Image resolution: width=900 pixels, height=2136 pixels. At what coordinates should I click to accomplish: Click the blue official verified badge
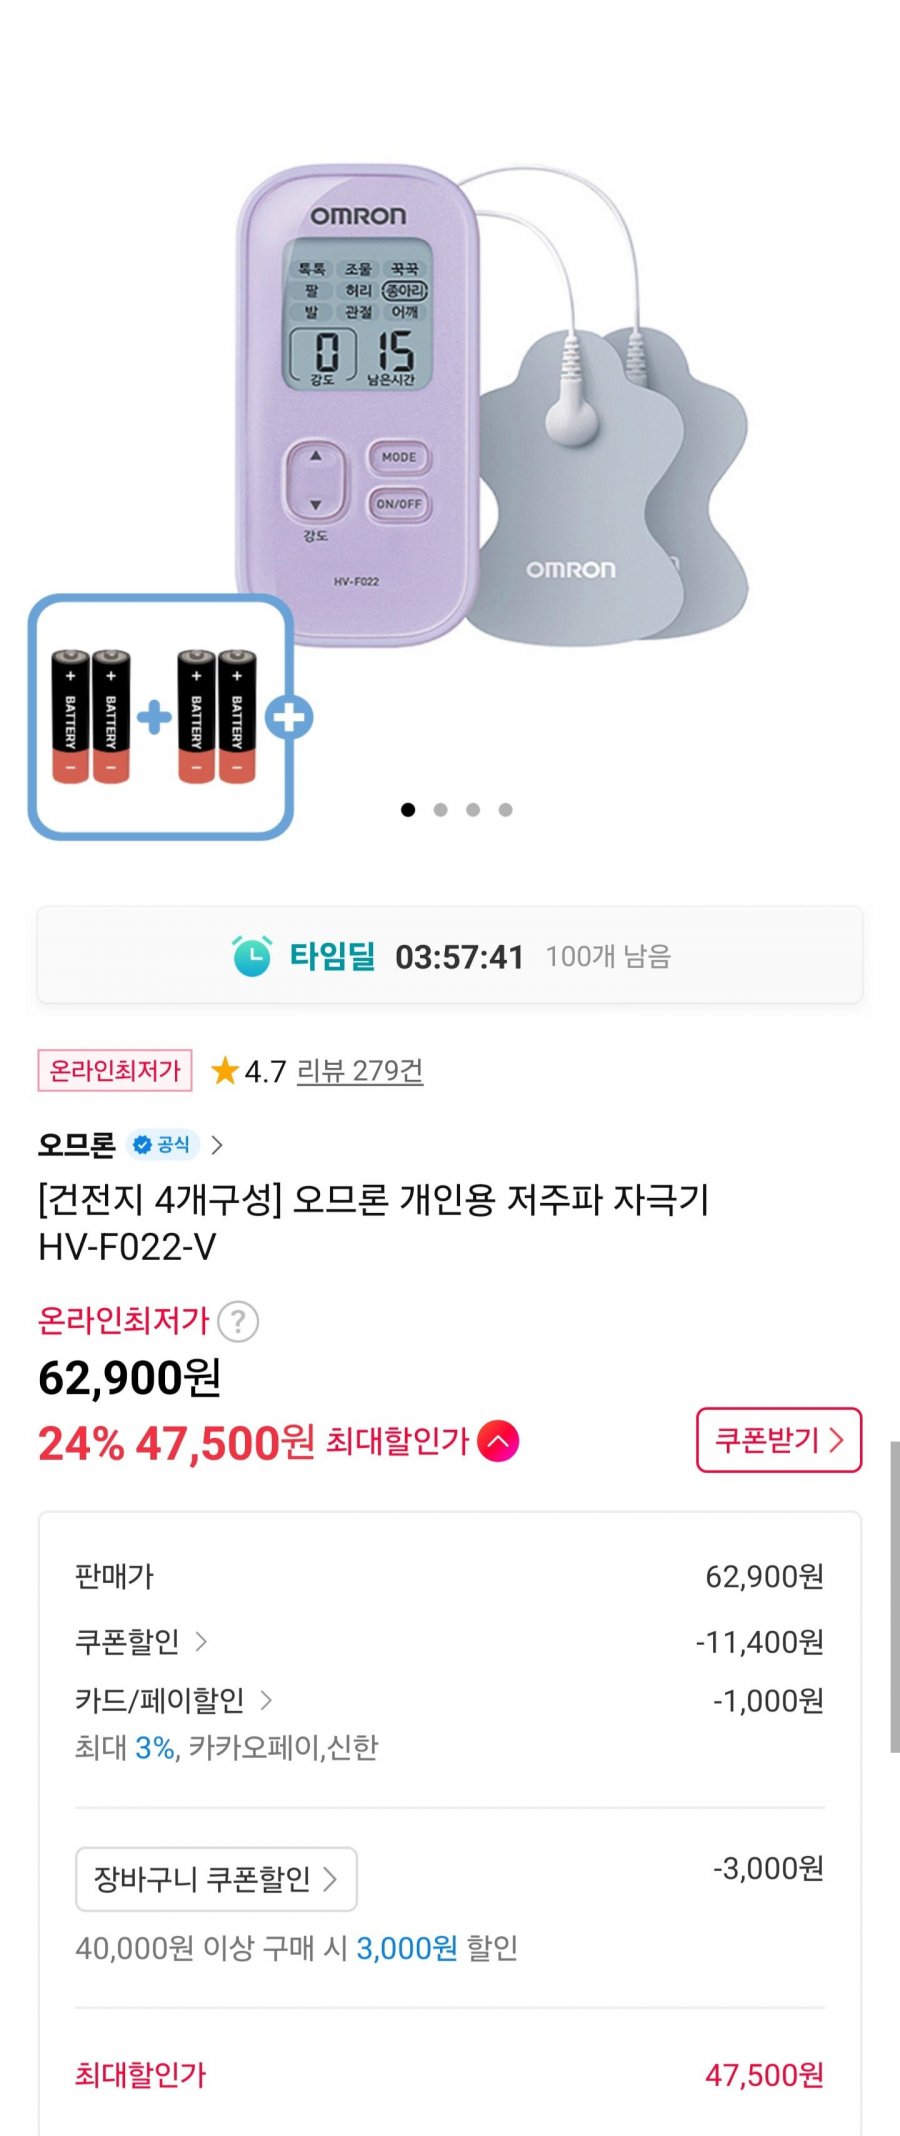[x=163, y=1144]
